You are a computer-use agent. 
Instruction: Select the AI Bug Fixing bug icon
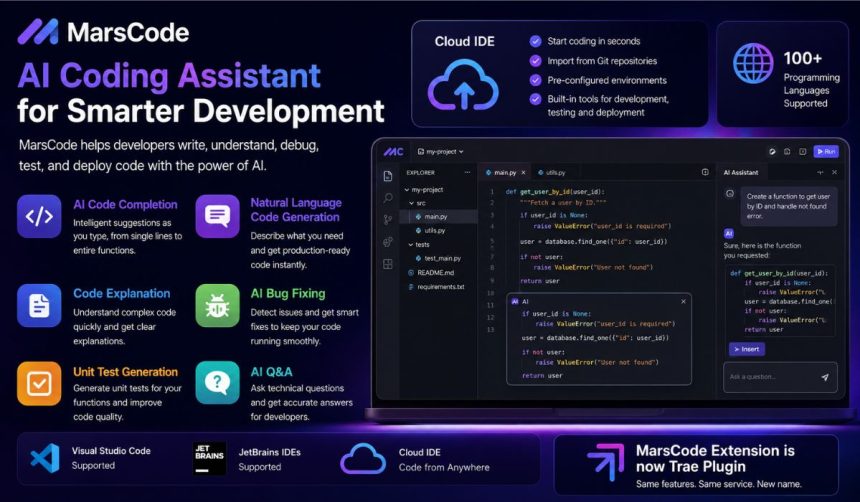(217, 305)
